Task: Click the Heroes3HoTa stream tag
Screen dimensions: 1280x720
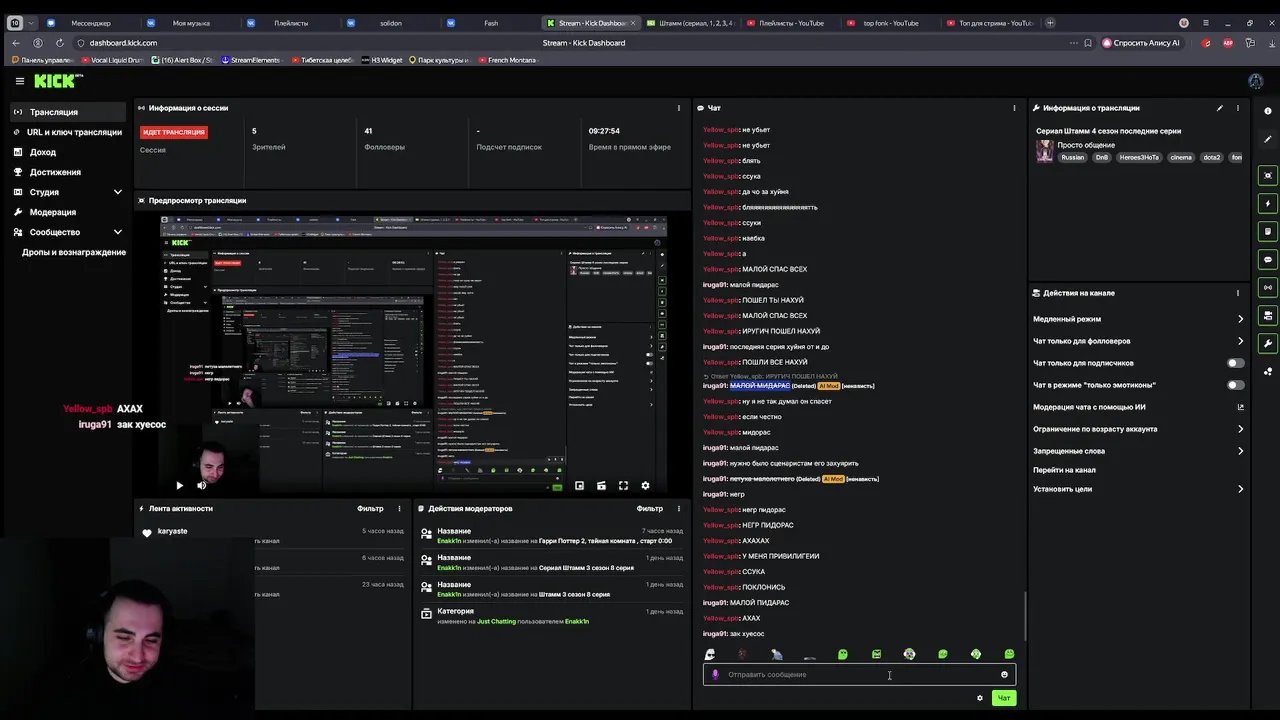Action: 1139,157
